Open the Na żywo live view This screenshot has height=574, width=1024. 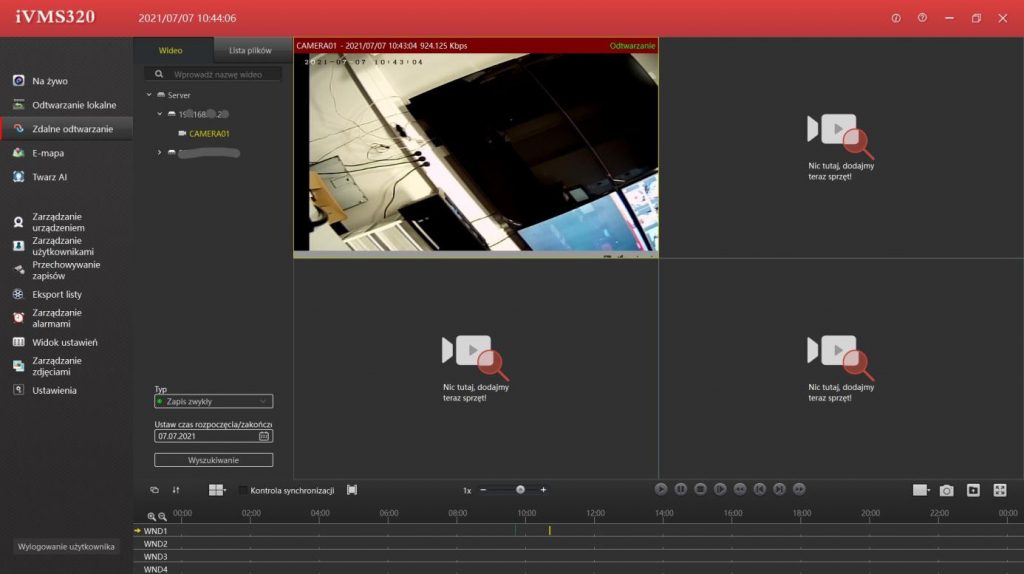tap(49, 81)
